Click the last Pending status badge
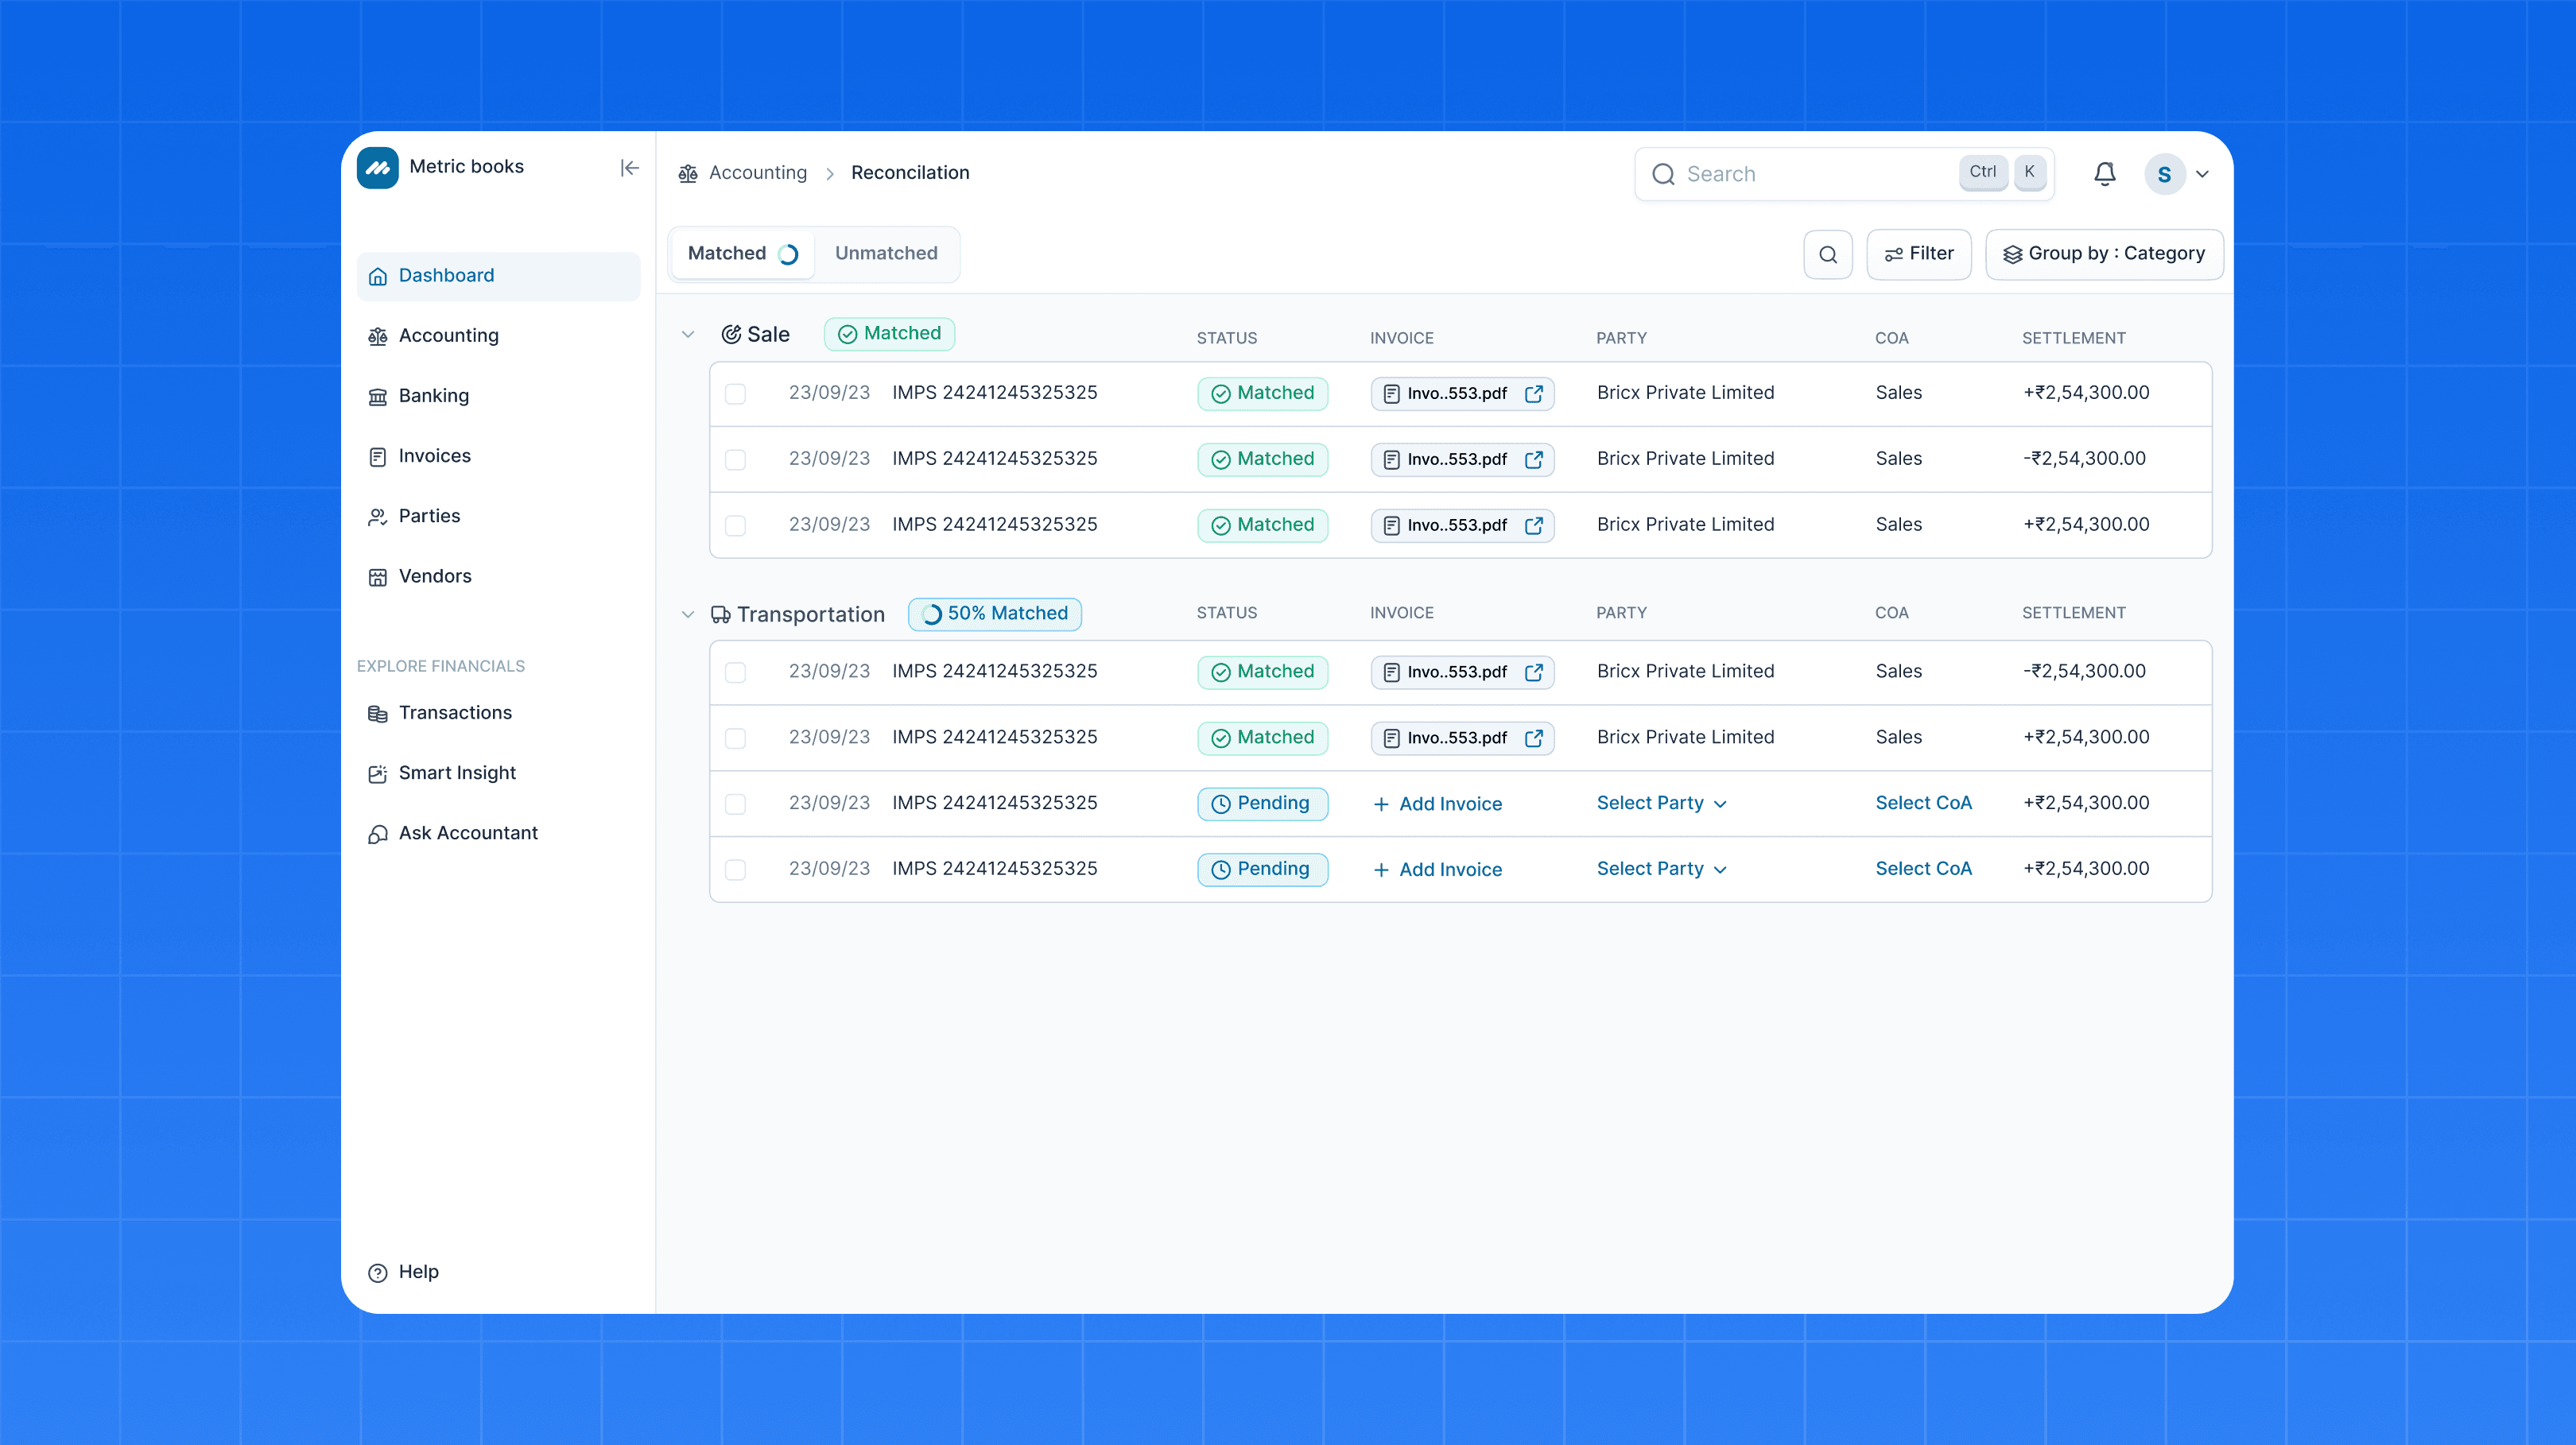The image size is (2576, 1445). pyautogui.click(x=1262, y=870)
